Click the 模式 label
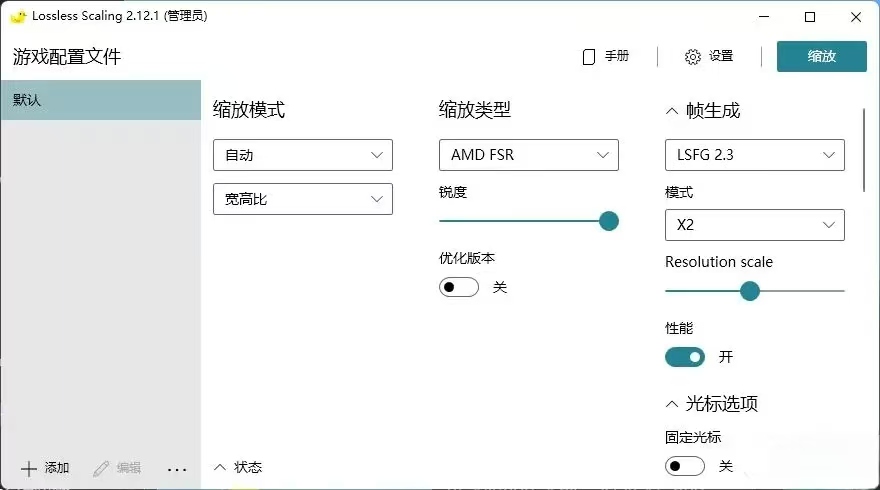The image size is (880, 490). (679, 193)
